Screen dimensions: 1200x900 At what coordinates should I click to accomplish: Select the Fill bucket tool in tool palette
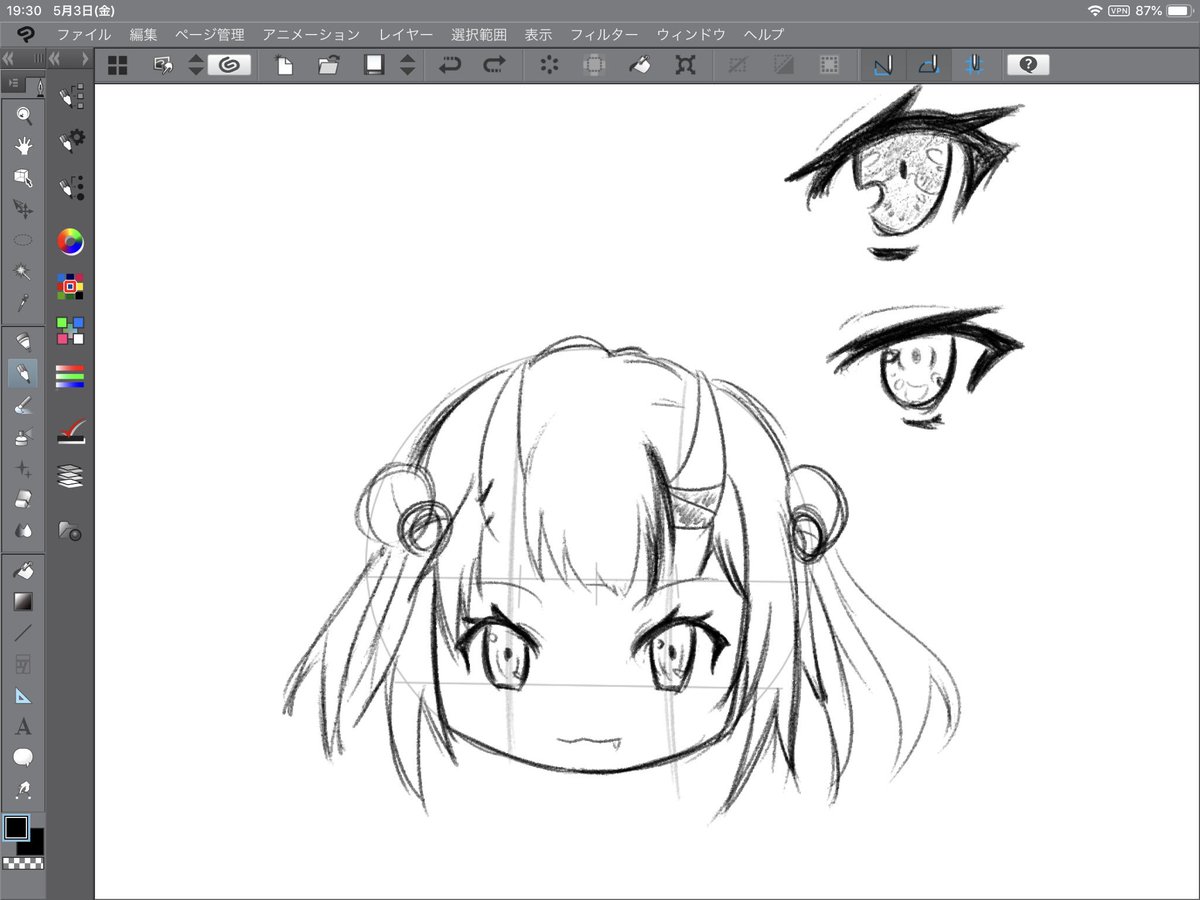[x=23, y=571]
